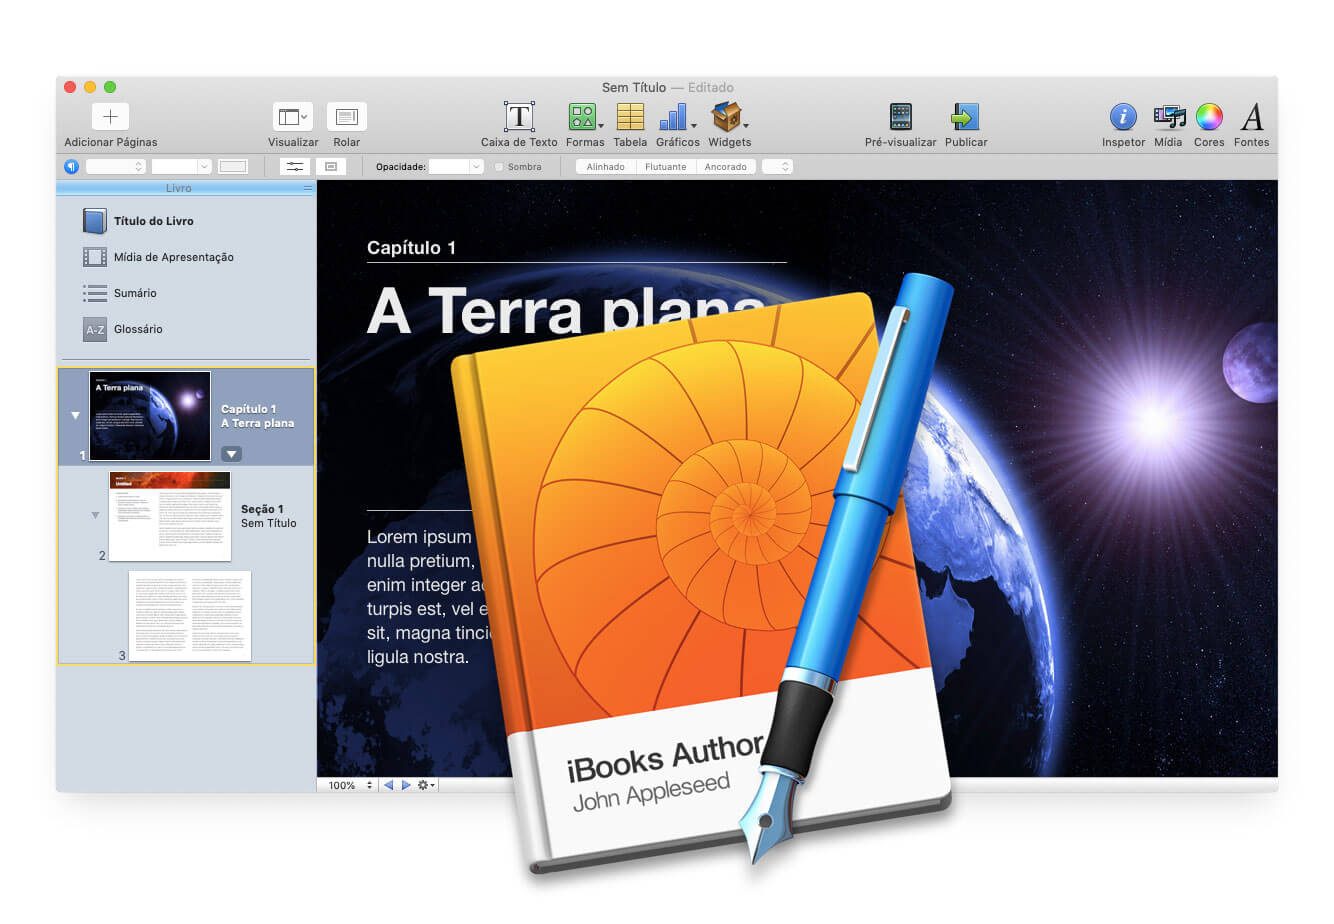Select the Ancorado placement option
1334x924 pixels.
tap(725, 167)
